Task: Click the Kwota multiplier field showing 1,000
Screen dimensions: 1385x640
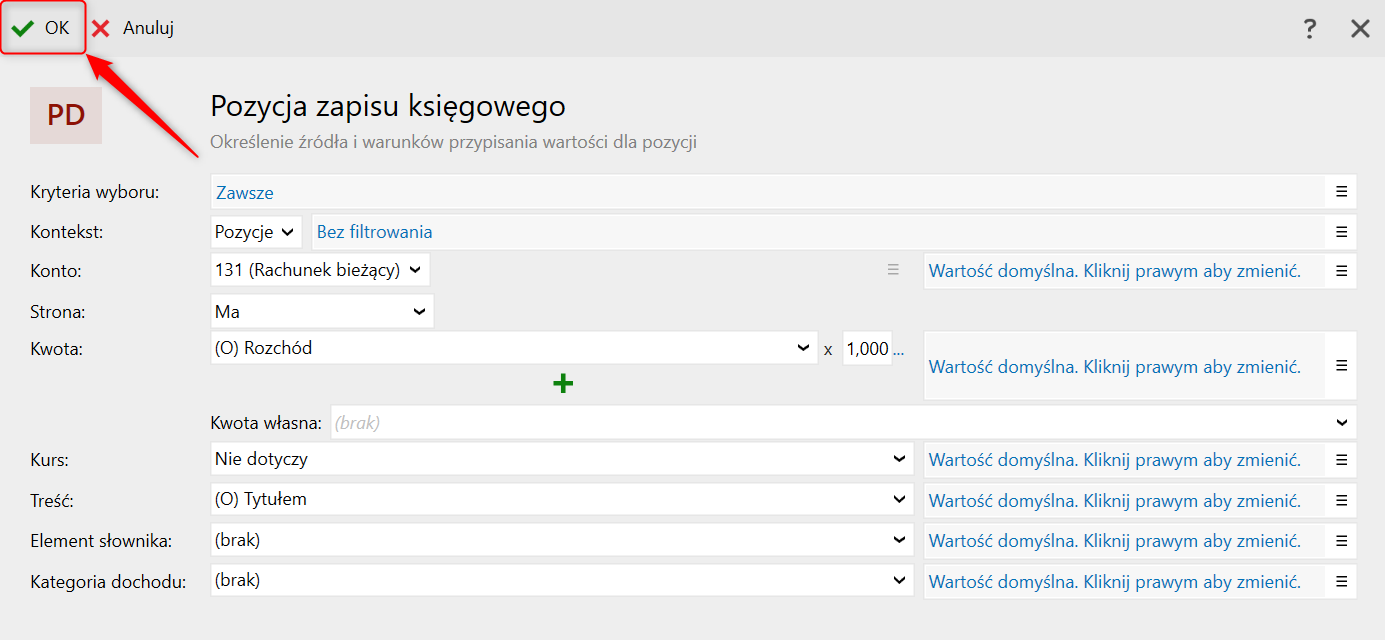Action: tap(867, 348)
